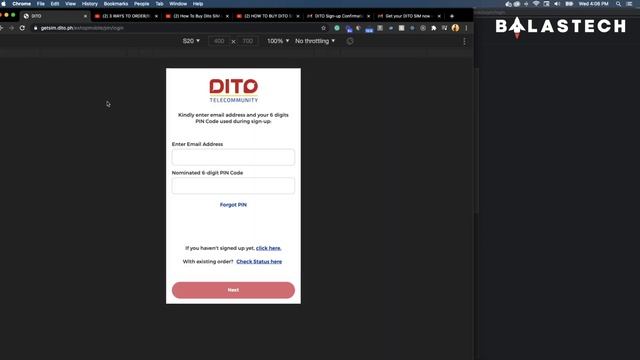Click the lock icon in the address bar
The image size is (640, 360).
pyautogui.click(x=36, y=28)
